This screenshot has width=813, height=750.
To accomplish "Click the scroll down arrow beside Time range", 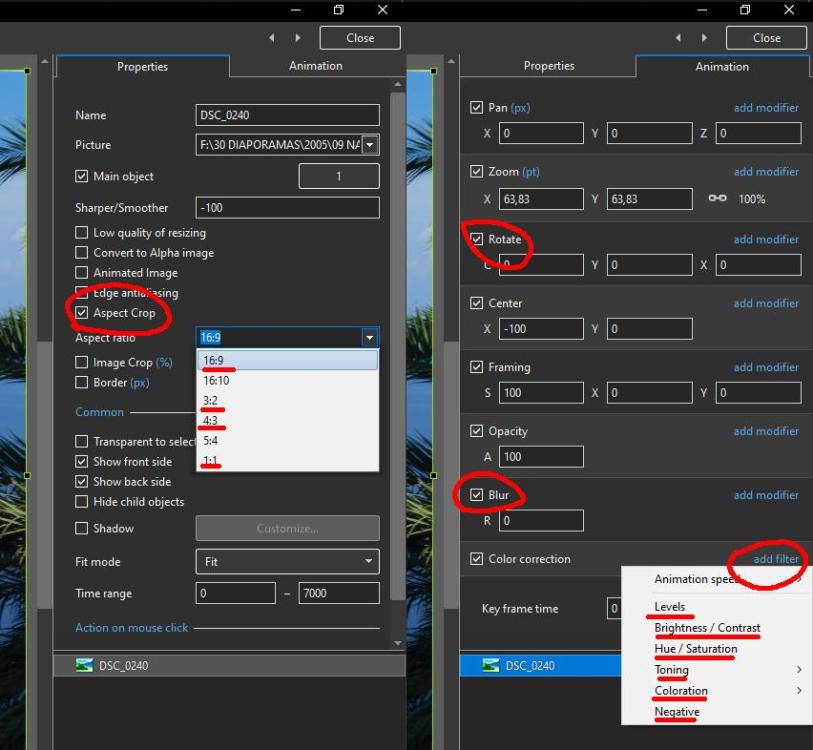I will pos(398,643).
